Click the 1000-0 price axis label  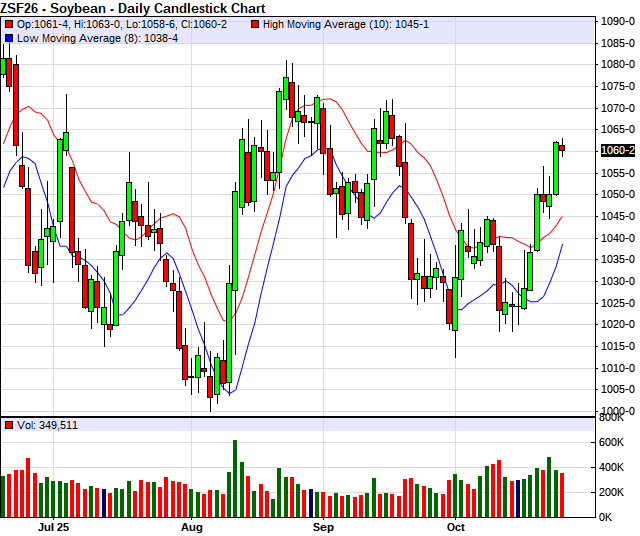(616, 411)
